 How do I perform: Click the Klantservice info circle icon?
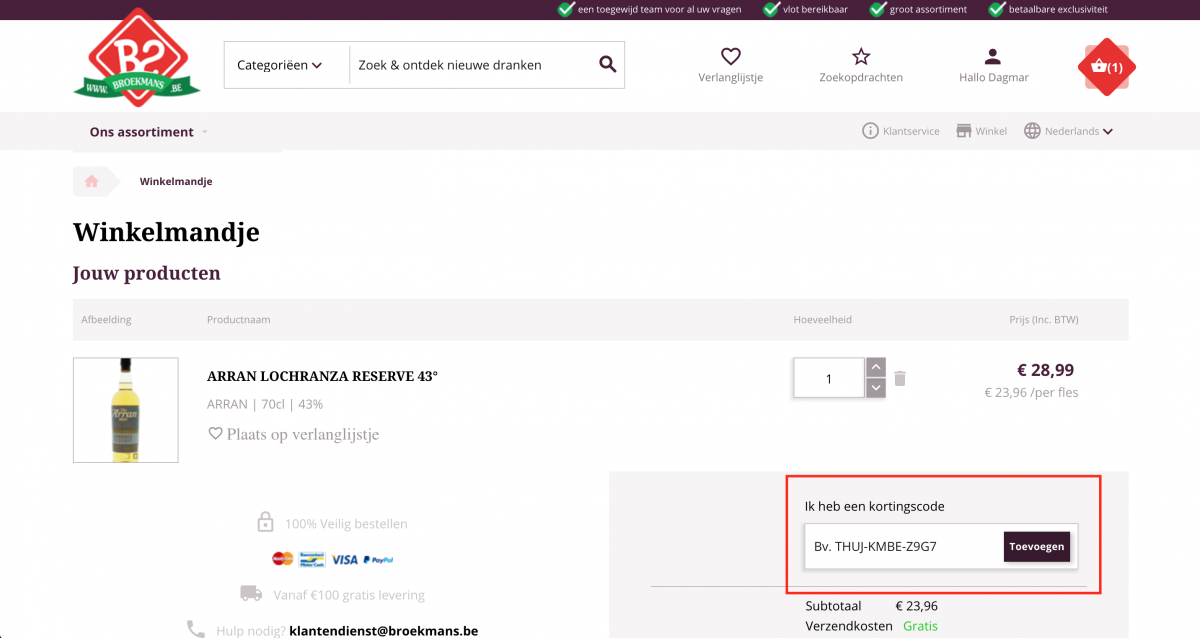pos(870,131)
